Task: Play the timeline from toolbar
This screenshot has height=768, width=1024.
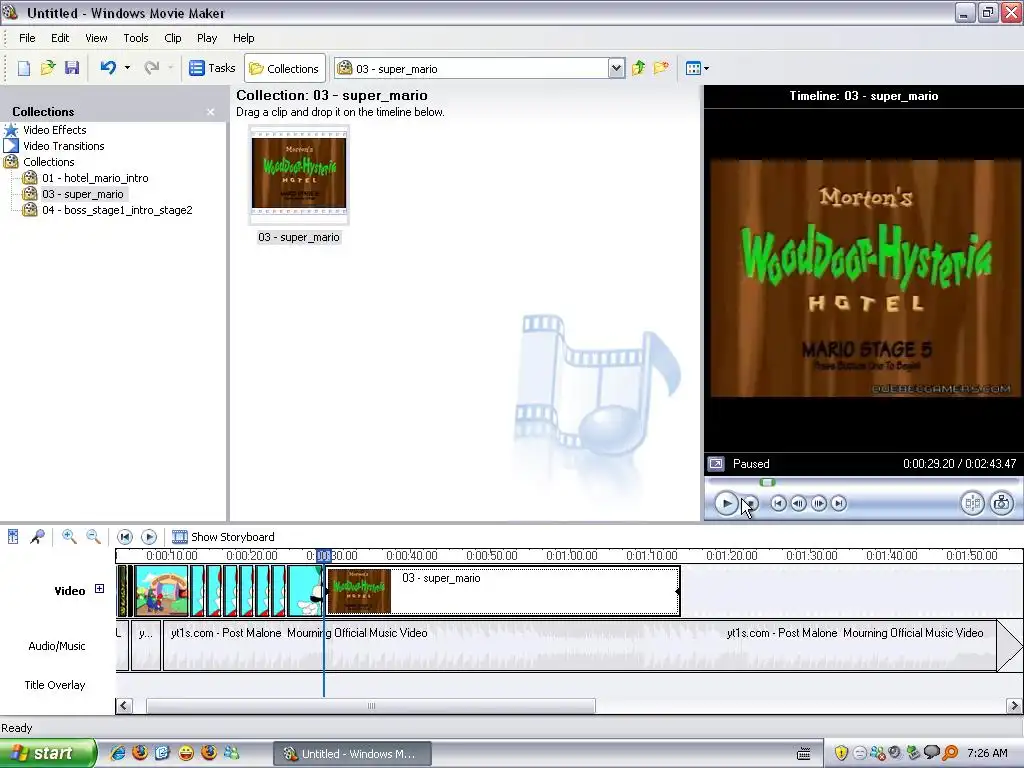Action: tap(149, 537)
